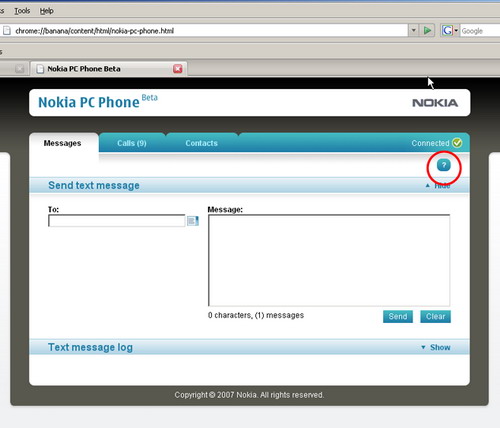Open the address bar history dropdown
The image size is (500, 428).
[x=413, y=31]
